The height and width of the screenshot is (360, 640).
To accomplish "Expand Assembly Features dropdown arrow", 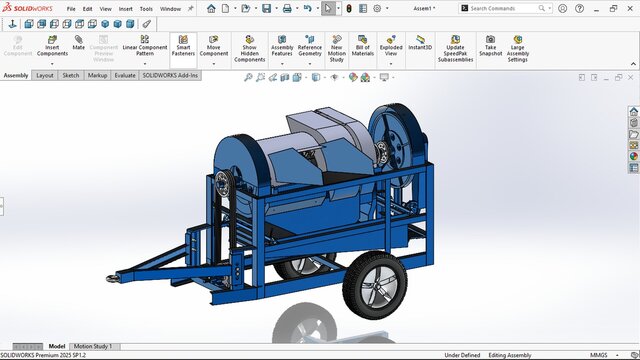I will (282, 64).
